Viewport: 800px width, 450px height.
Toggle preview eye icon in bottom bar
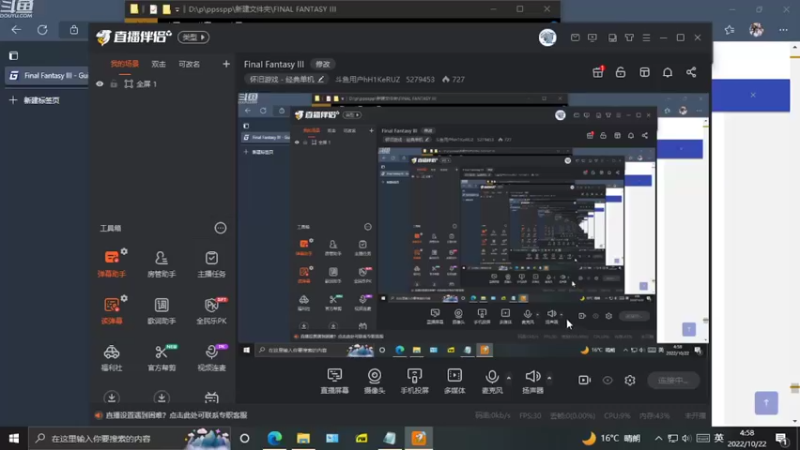607,380
